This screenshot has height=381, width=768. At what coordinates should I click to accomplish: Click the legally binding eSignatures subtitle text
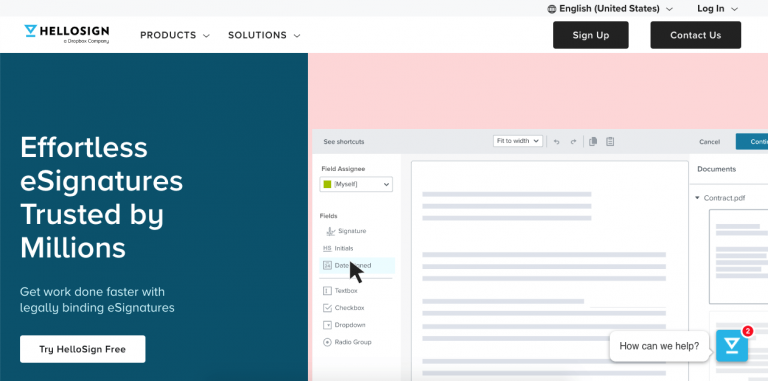coord(97,308)
